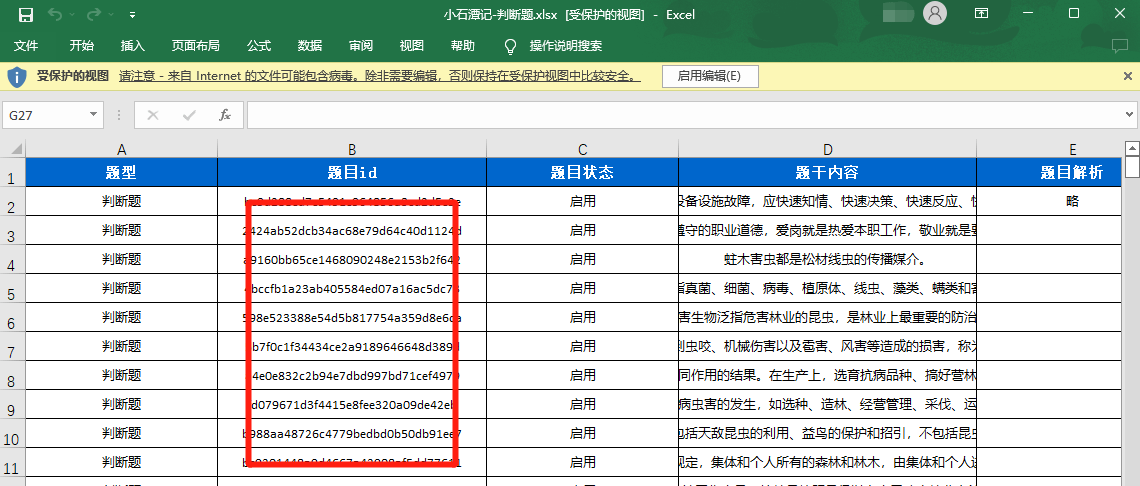Click the Redo arrow icon
The image size is (1140, 486).
[94, 15]
